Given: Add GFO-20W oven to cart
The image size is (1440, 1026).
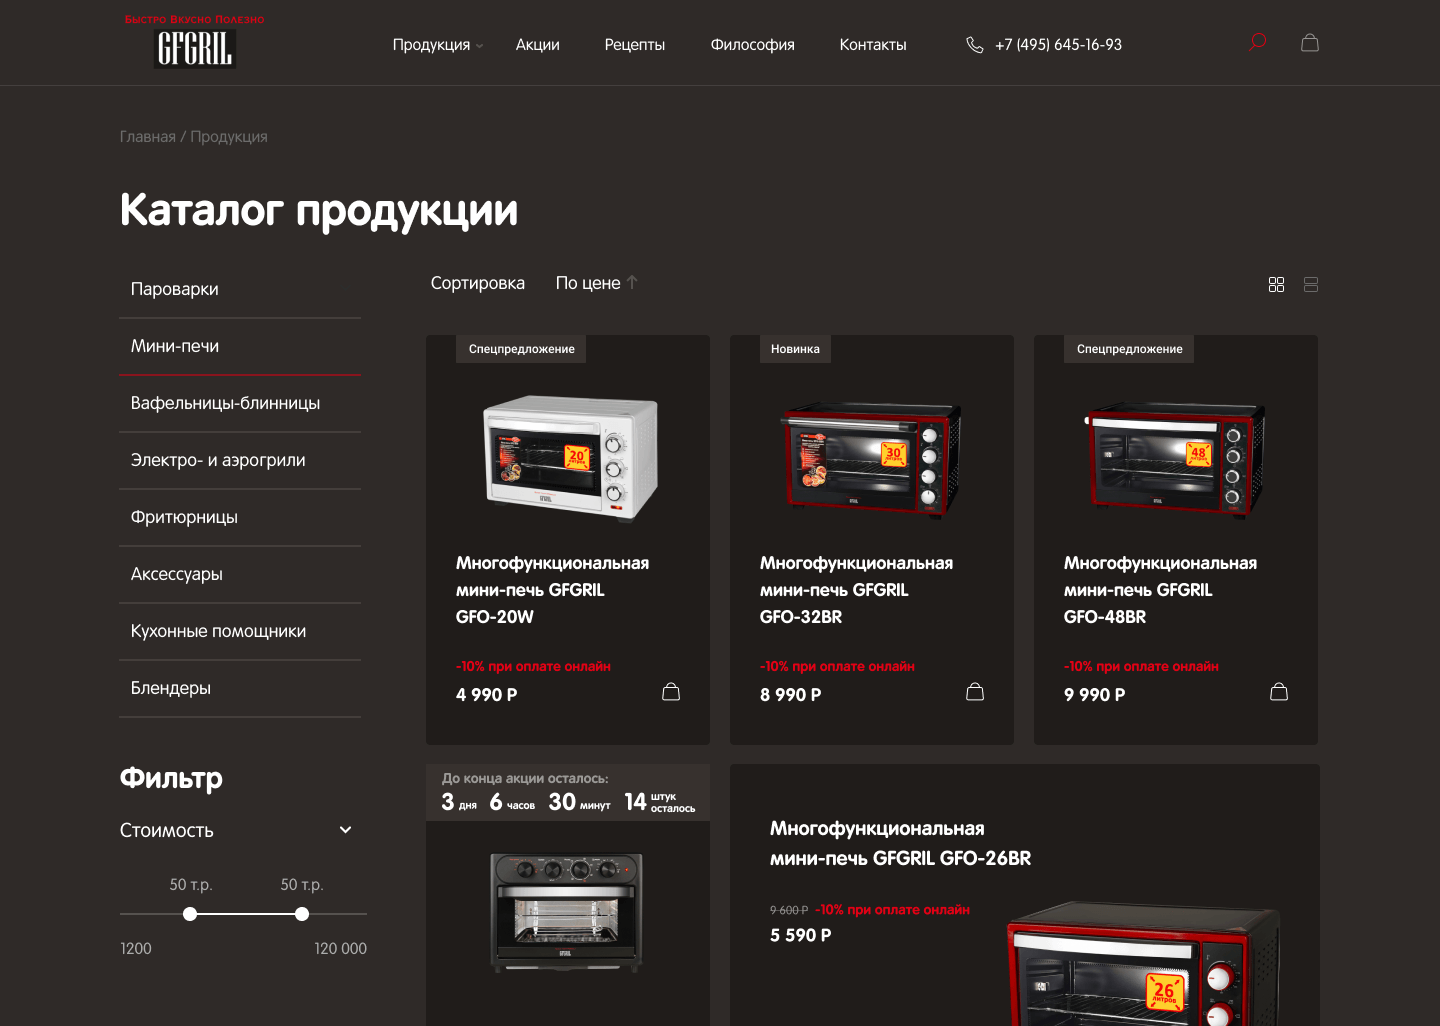Looking at the screenshot, I should [671, 692].
